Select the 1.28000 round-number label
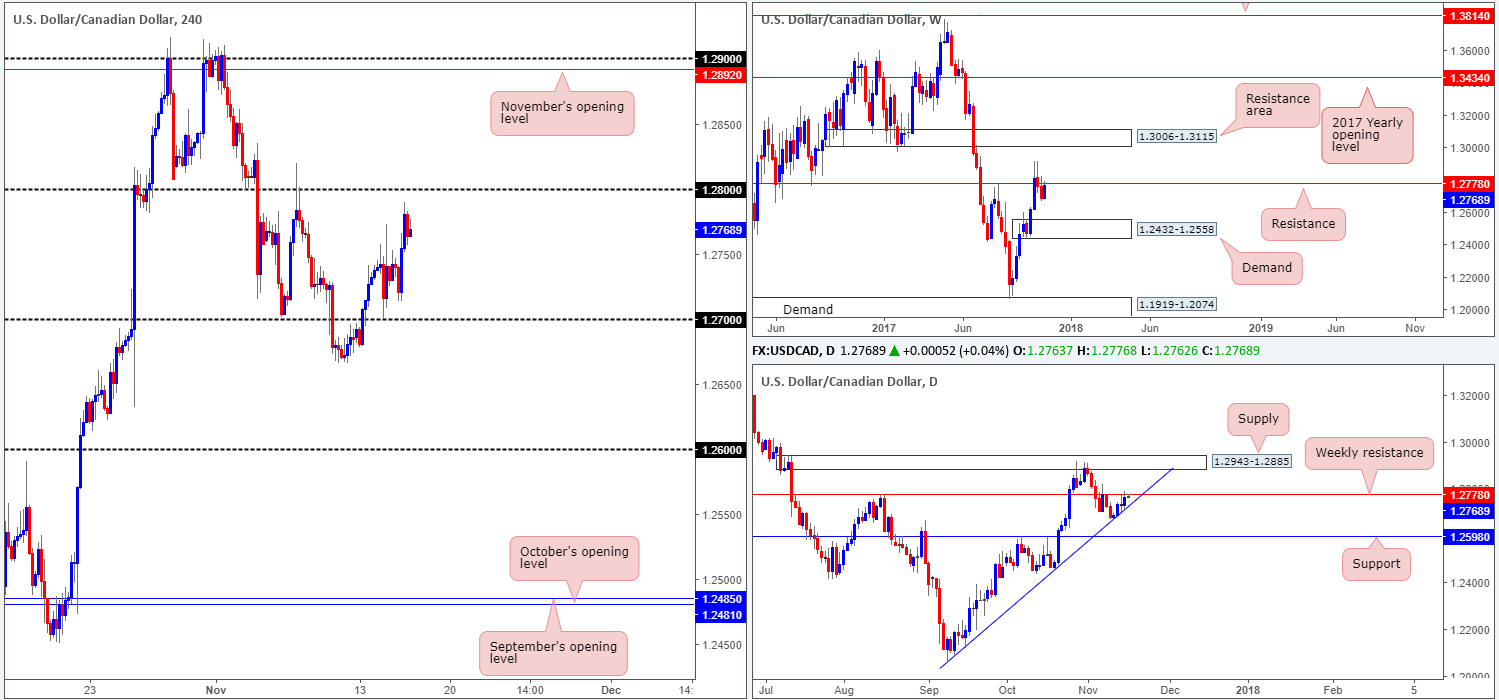The image size is (1499, 700). tap(721, 190)
